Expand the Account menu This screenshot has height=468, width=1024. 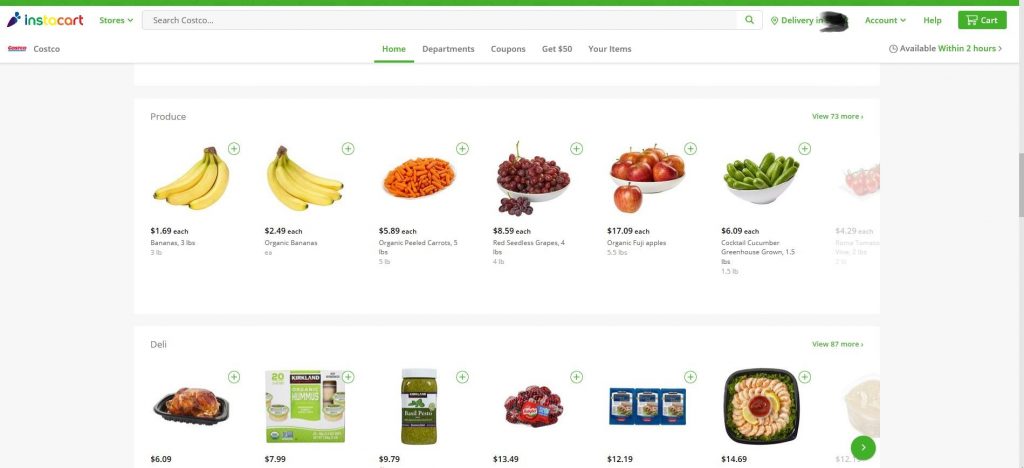[x=885, y=20]
